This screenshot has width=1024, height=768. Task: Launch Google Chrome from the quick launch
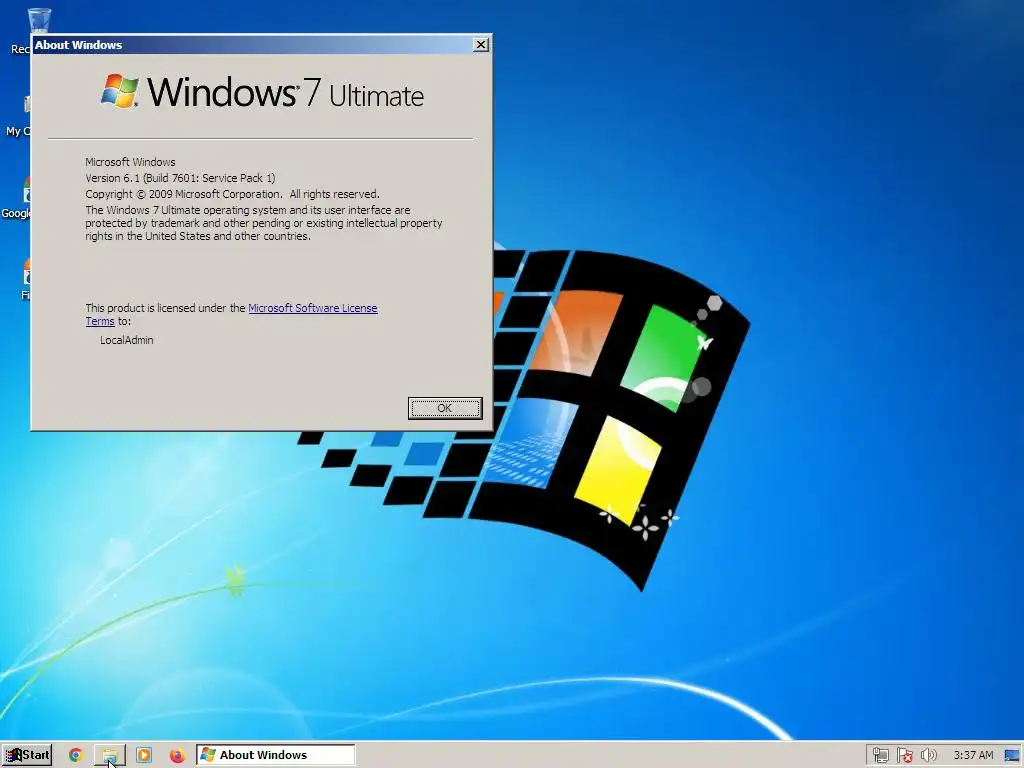click(76, 755)
